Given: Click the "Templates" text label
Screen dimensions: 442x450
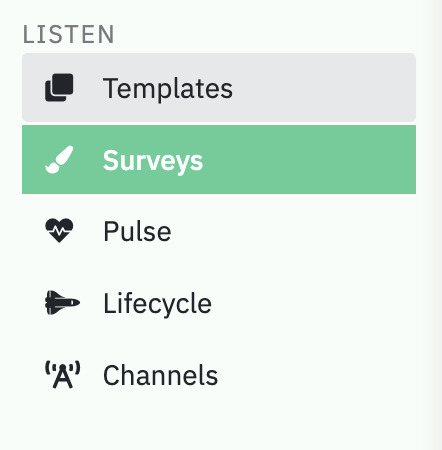Looking at the screenshot, I should (168, 88).
